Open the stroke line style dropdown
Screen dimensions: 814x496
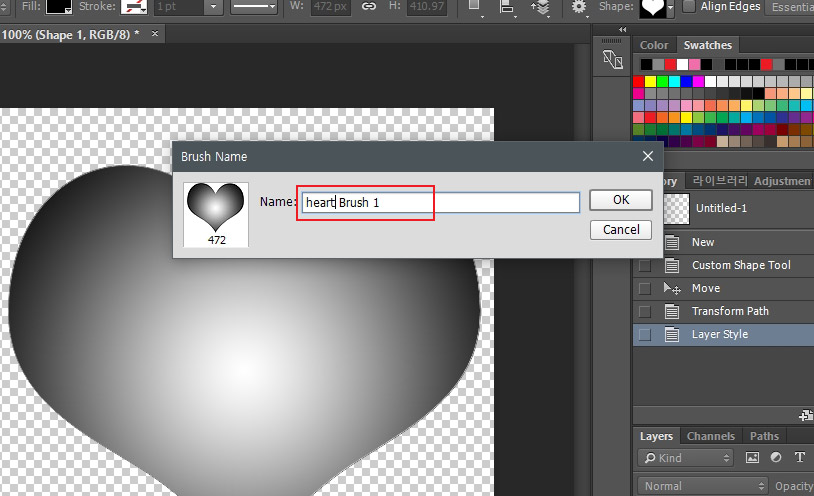[x=254, y=7]
